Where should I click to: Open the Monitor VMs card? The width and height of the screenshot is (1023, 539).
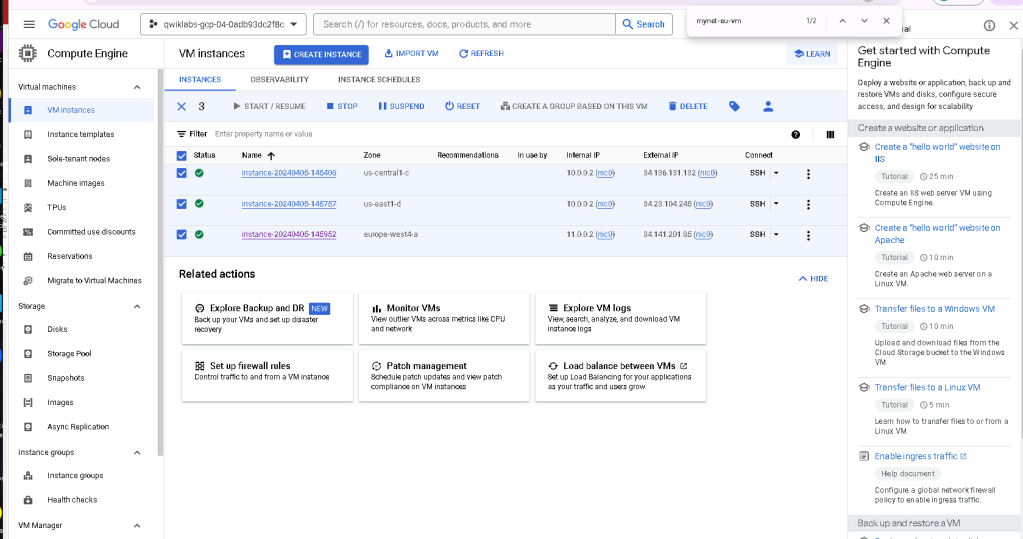pyautogui.click(x=444, y=318)
